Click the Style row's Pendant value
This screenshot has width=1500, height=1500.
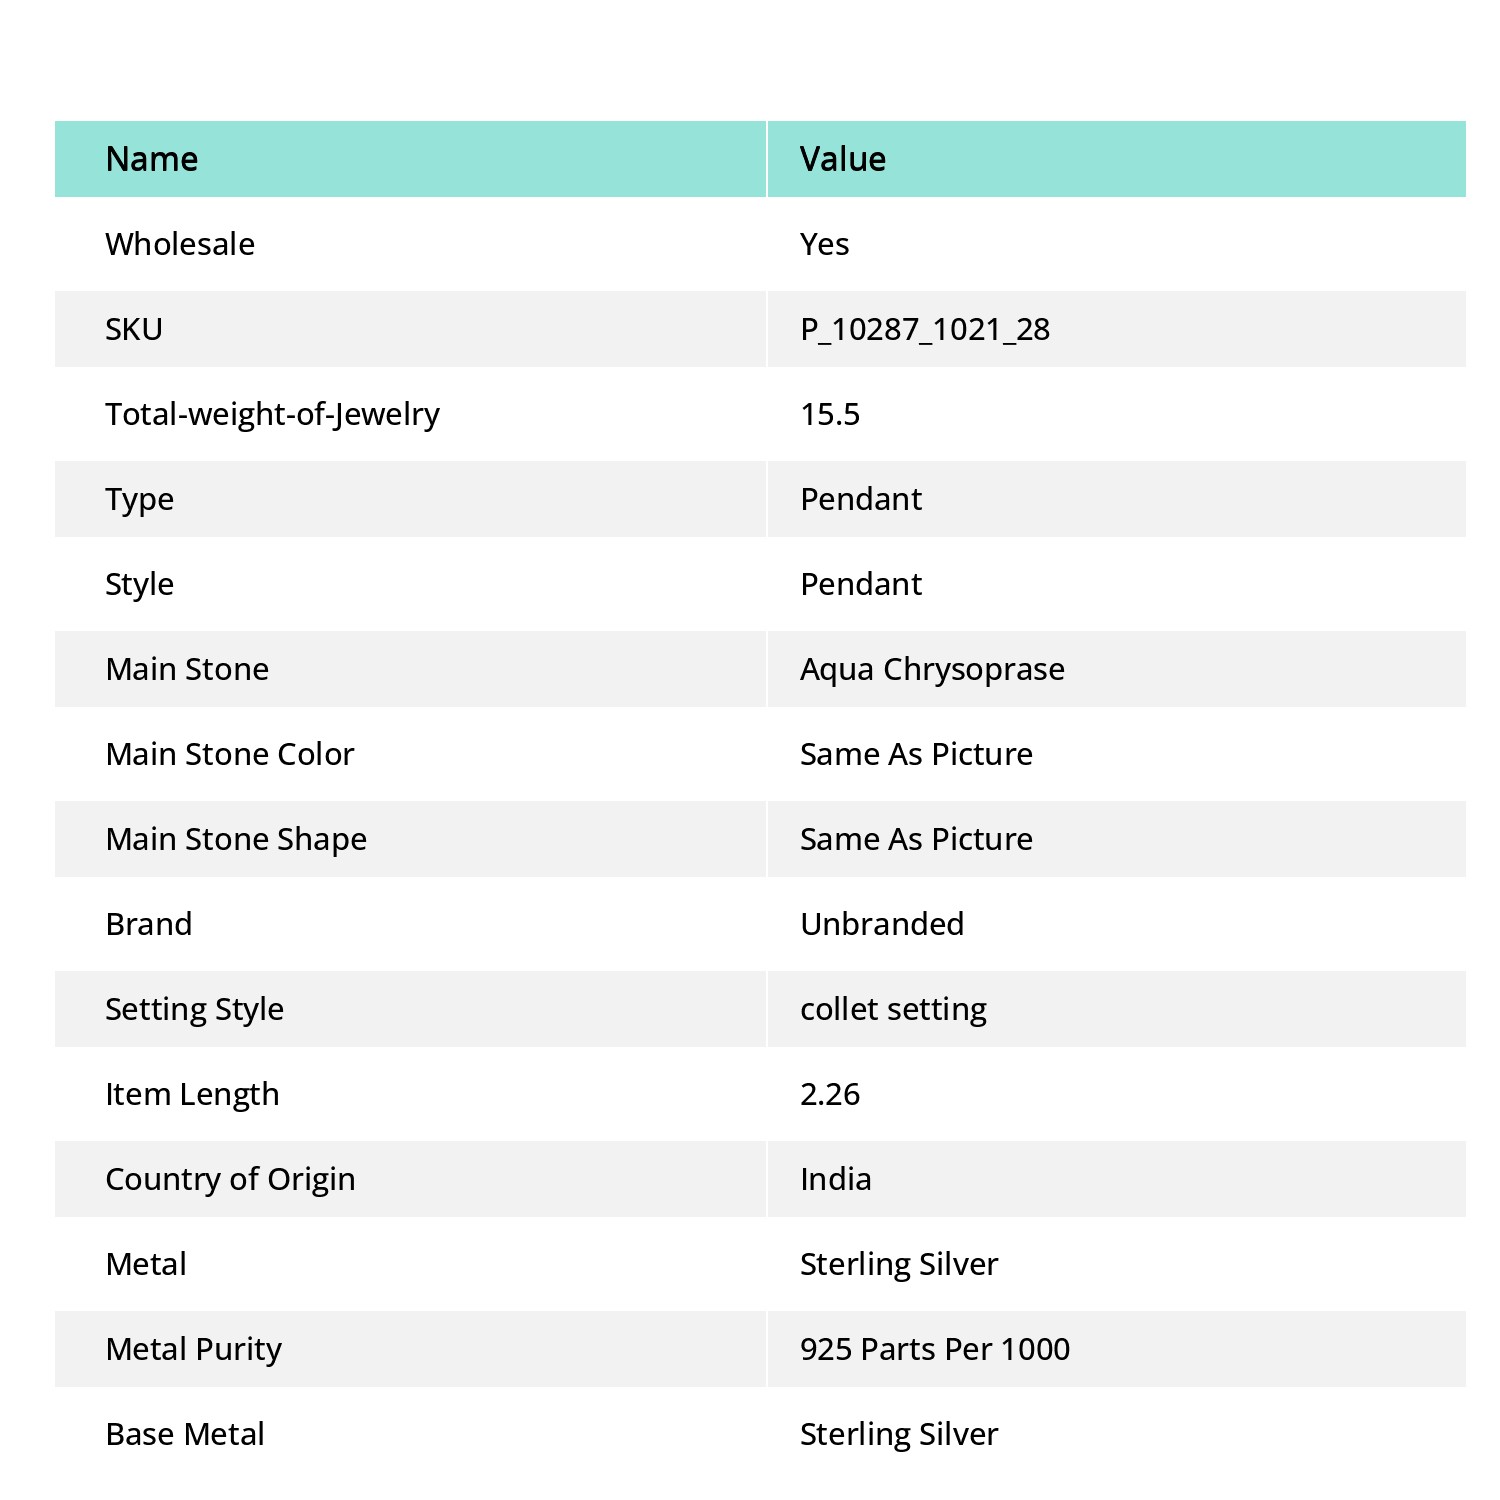[861, 584]
